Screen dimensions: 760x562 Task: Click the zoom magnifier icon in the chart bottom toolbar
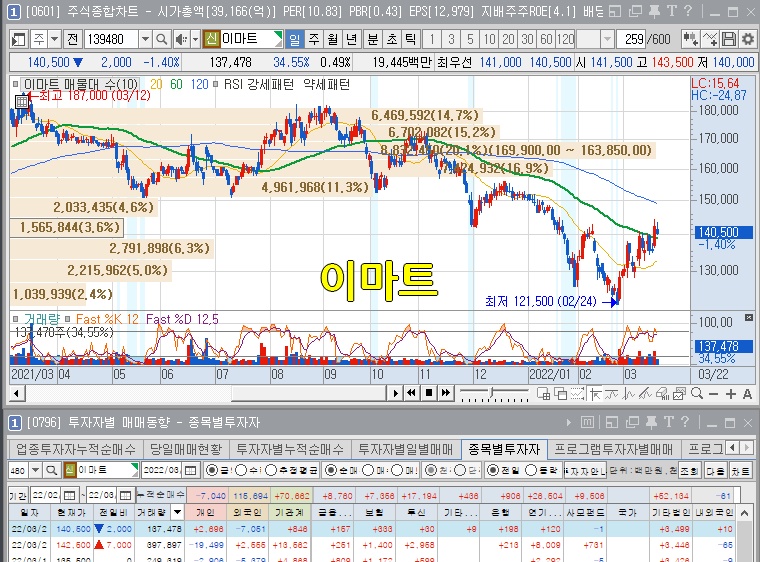pos(697,393)
